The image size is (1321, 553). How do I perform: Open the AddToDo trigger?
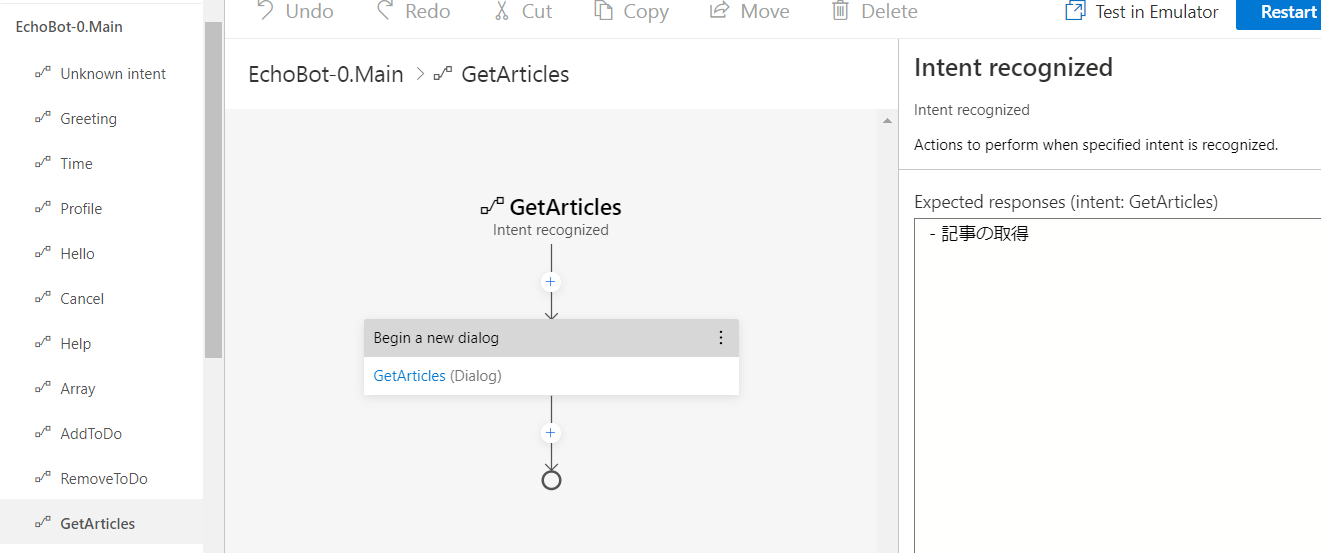click(91, 434)
